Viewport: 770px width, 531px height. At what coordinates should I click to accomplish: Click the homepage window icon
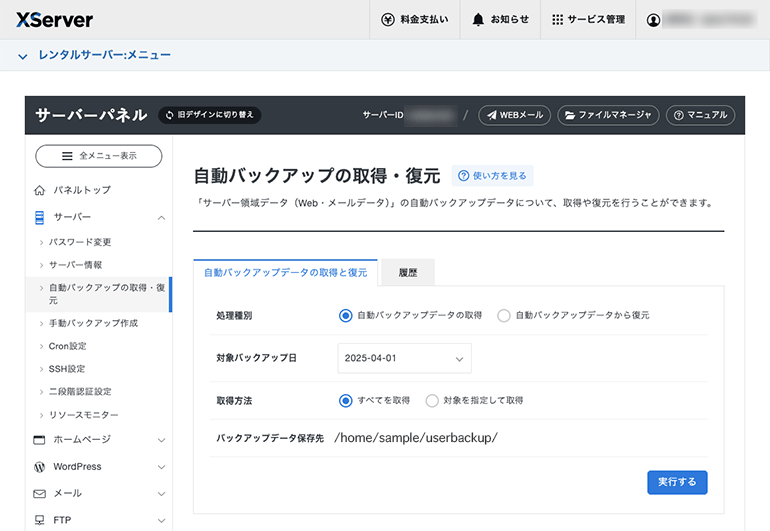point(39,440)
